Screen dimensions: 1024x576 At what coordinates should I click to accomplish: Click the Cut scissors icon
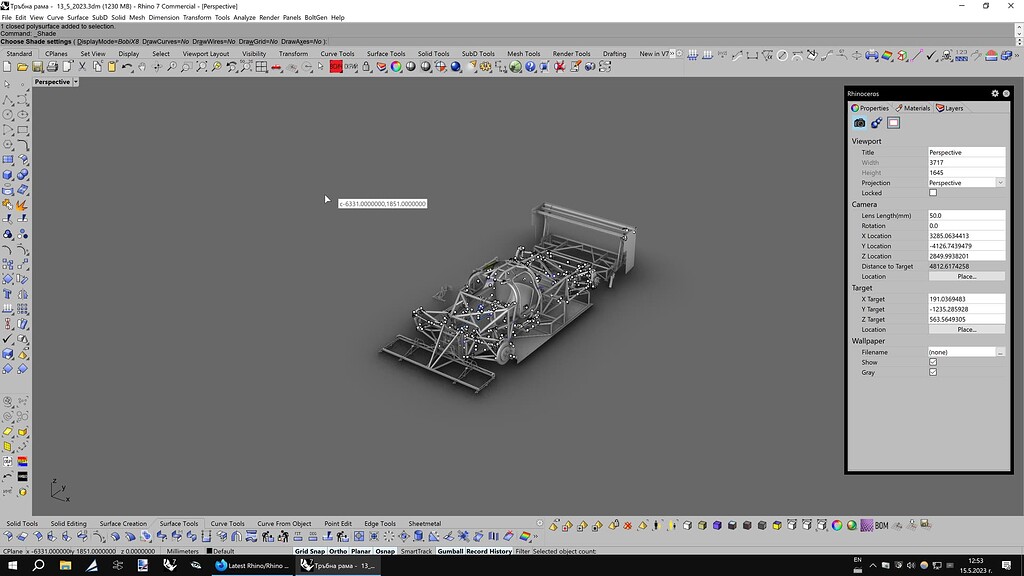coord(82,67)
